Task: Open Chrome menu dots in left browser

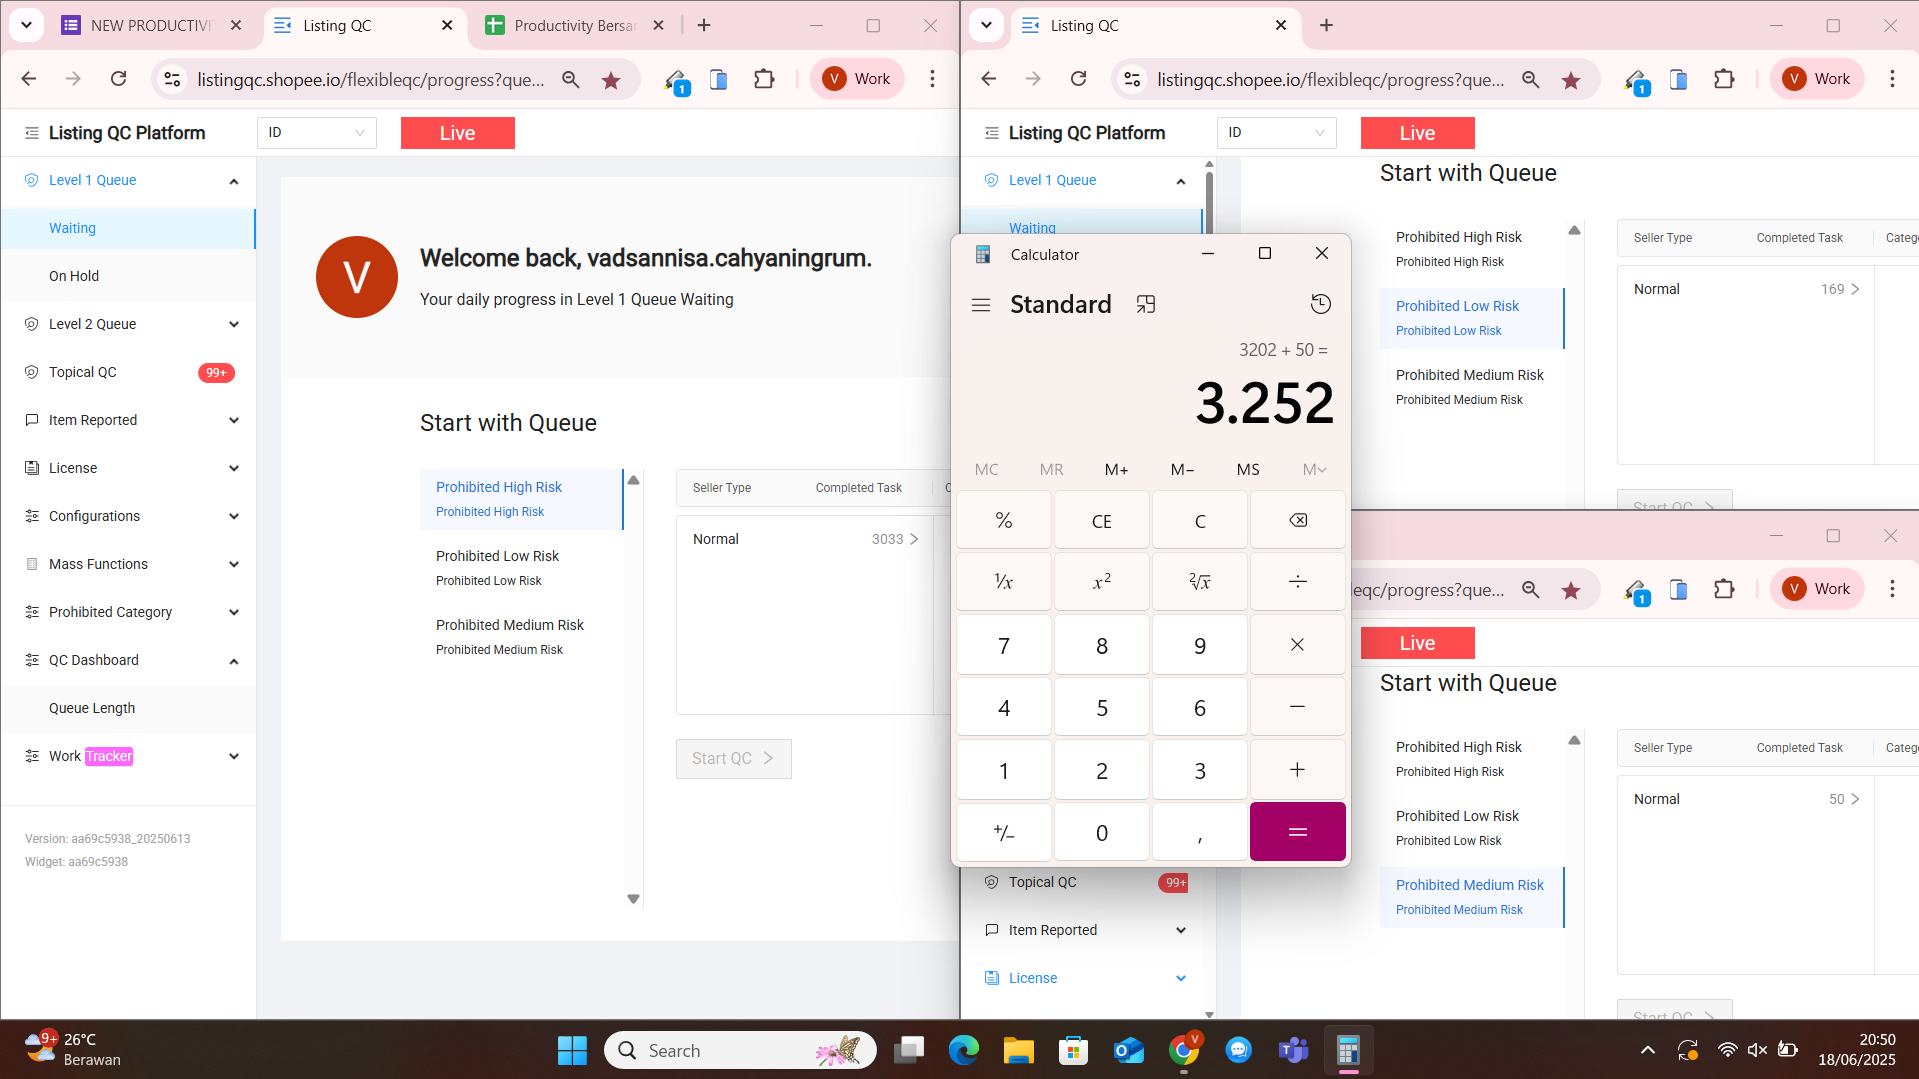Action: 932,79
